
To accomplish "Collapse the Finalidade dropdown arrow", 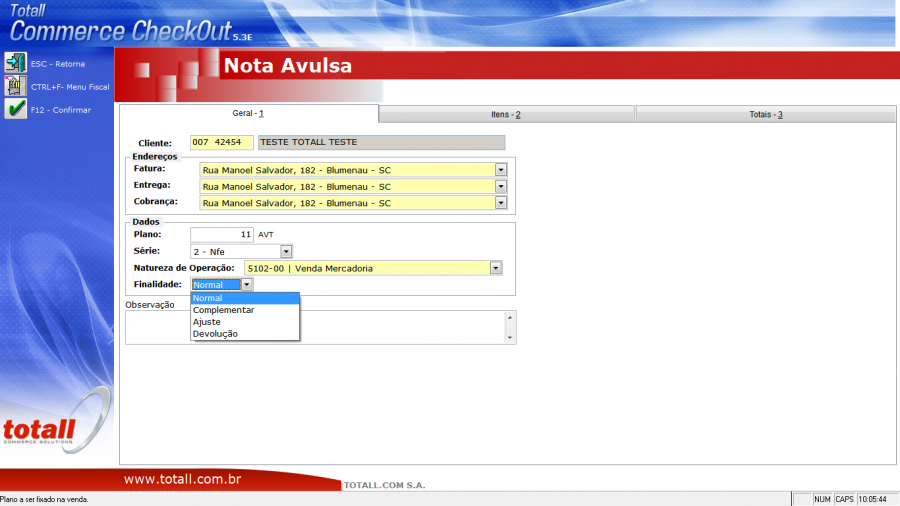I will click(x=246, y=285).
